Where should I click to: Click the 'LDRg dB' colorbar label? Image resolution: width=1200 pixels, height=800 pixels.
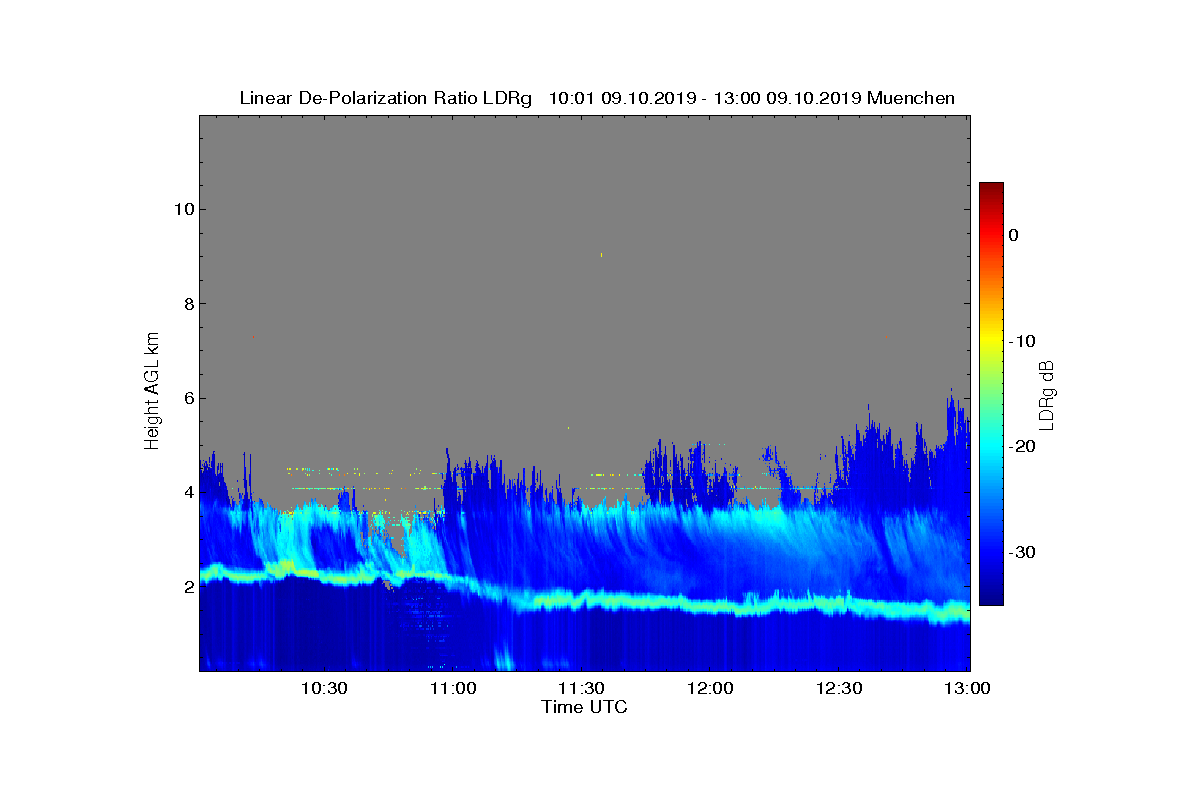(1046, 394)
